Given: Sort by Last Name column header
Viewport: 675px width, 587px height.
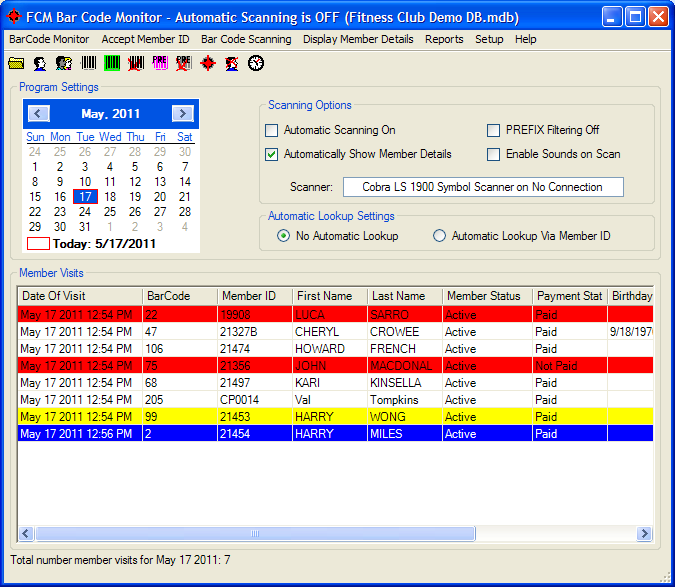Looking at the screenshot, I should (398, 296).
